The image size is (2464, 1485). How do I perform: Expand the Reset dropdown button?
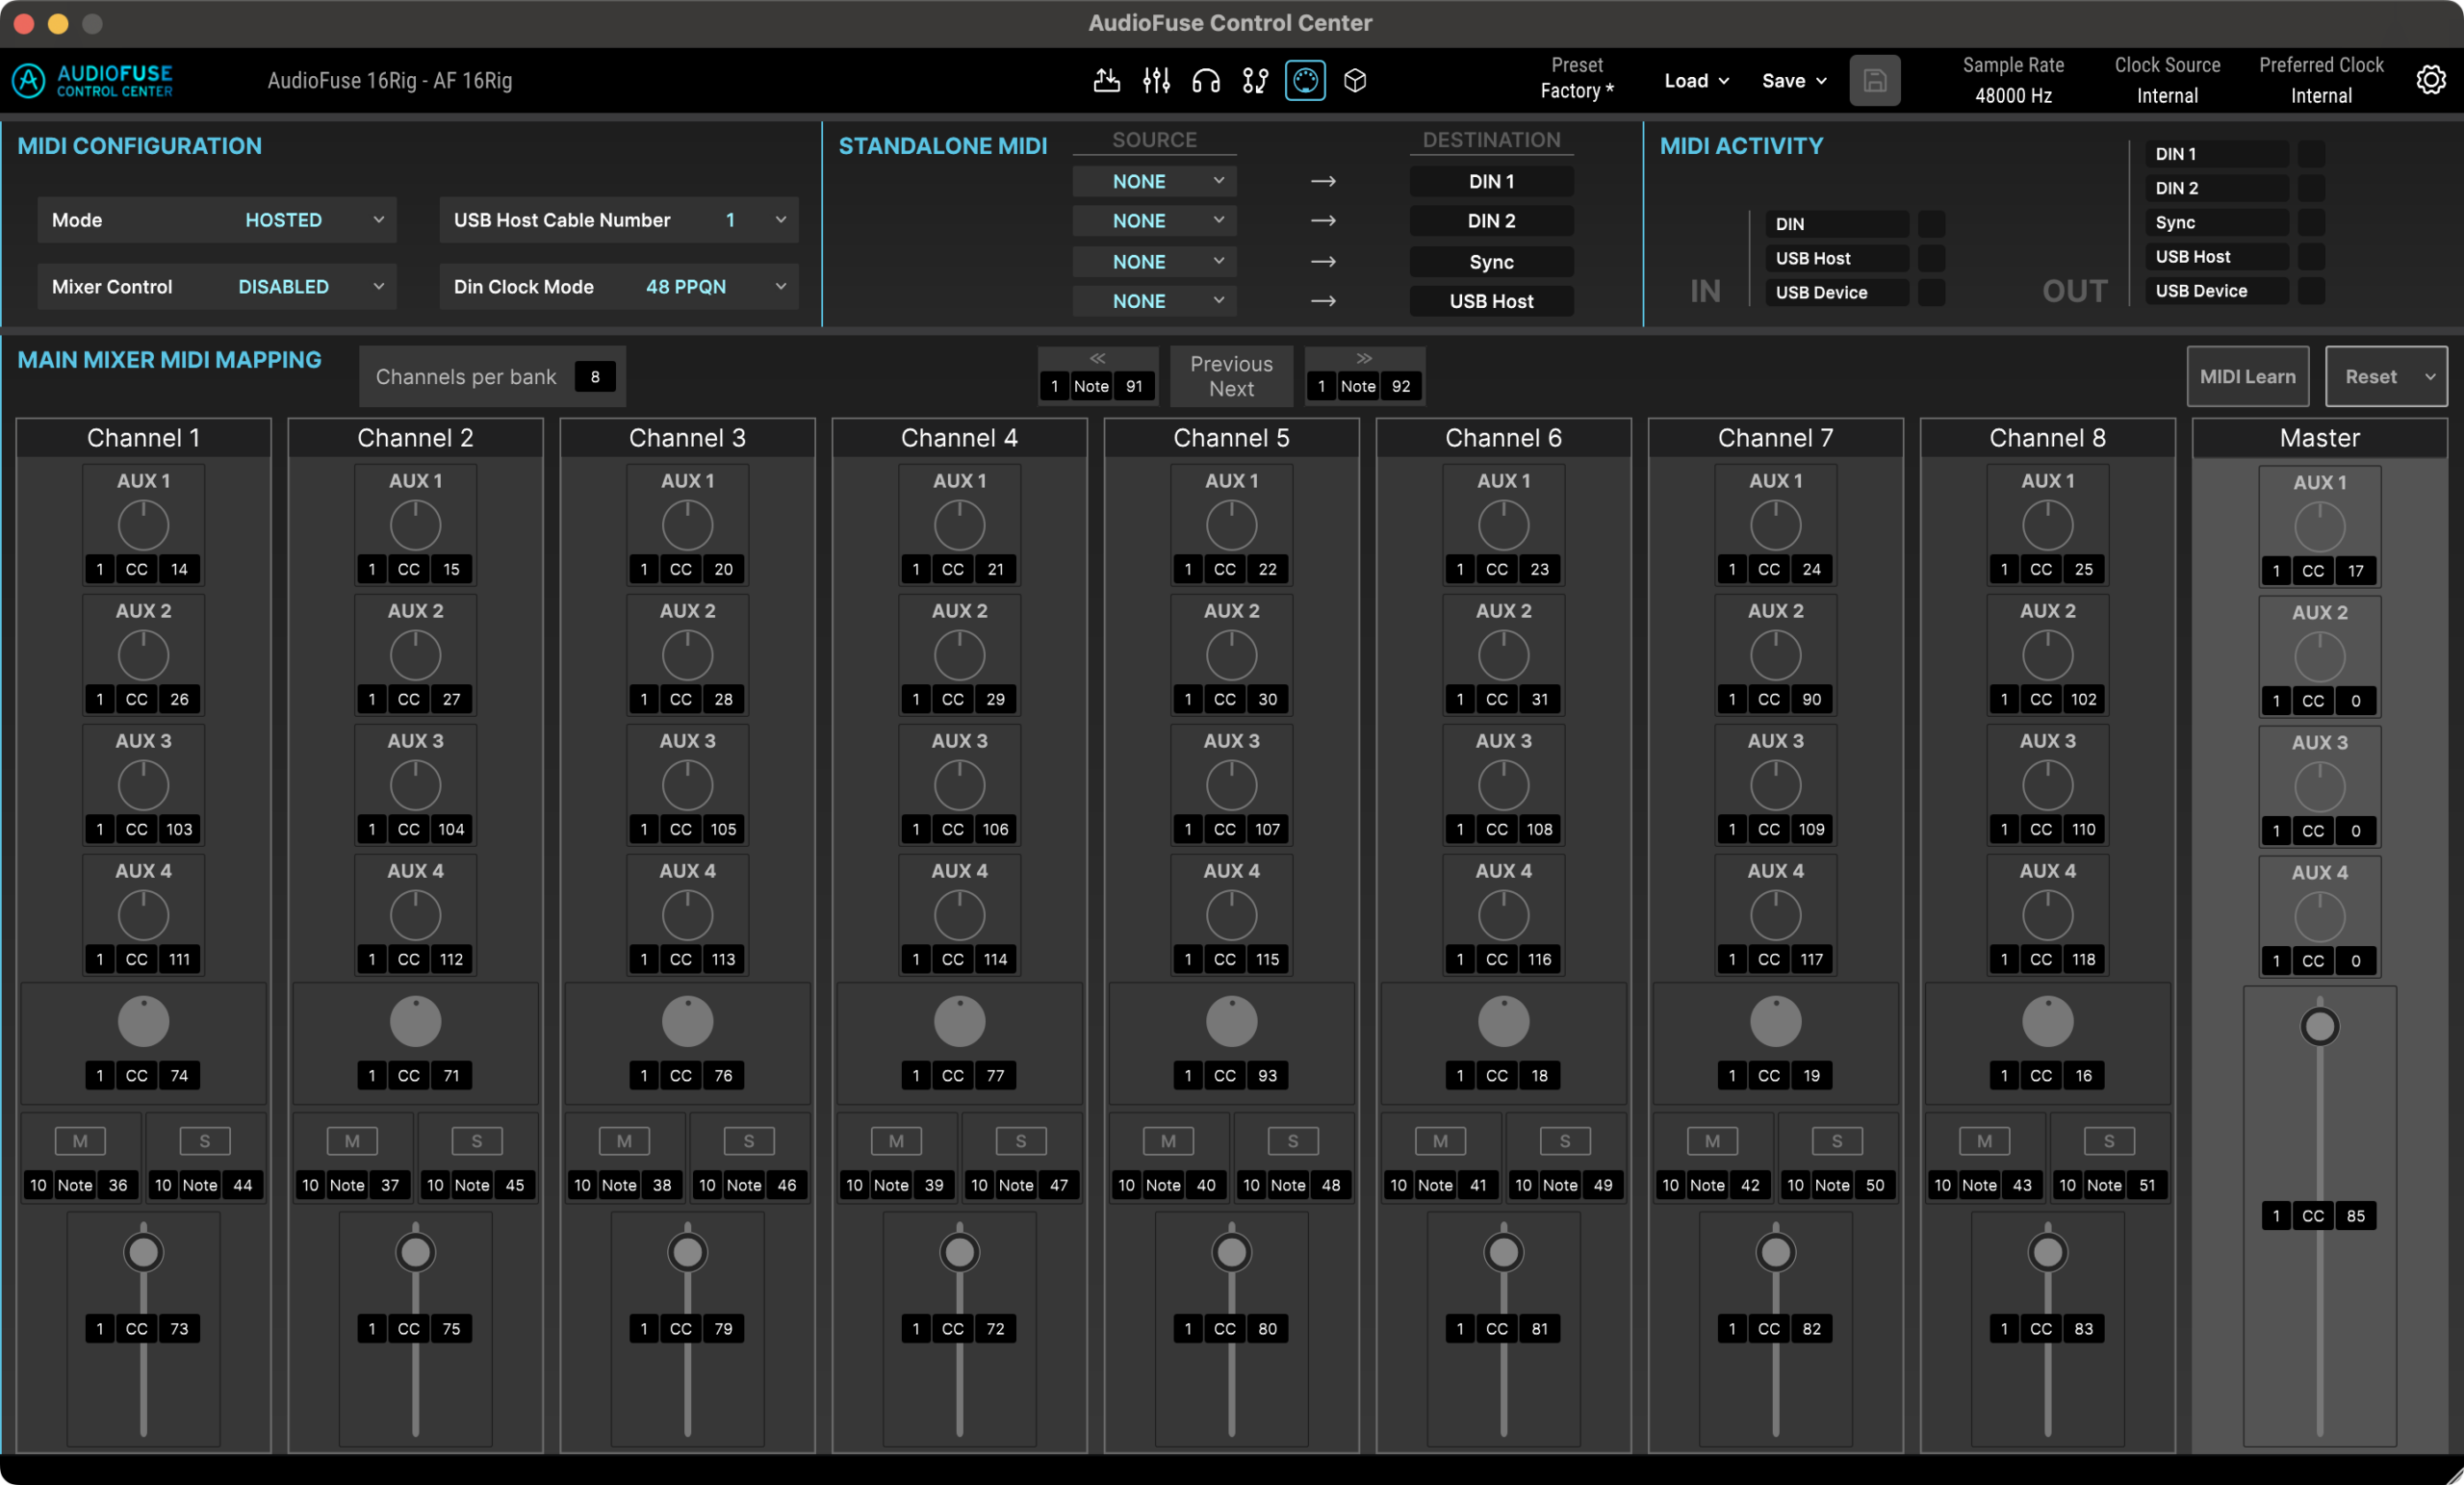coord(2386,377)
